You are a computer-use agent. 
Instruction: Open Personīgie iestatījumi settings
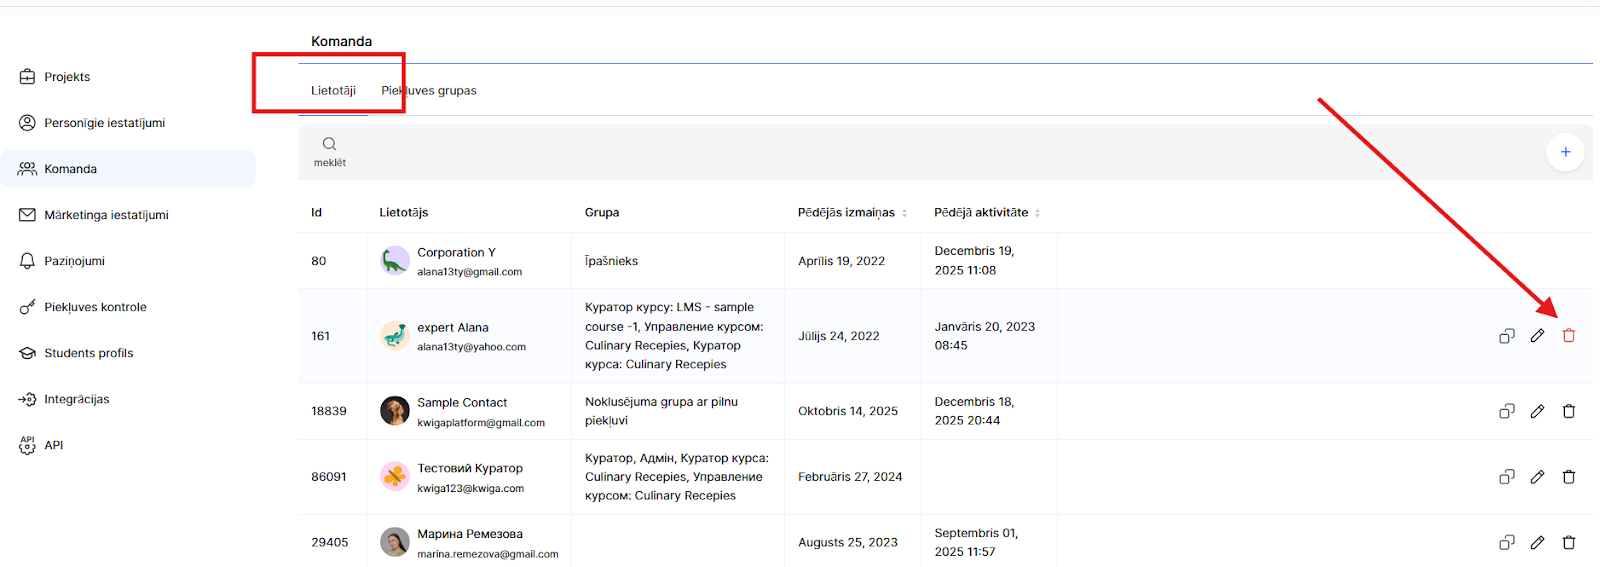[104, 123]
